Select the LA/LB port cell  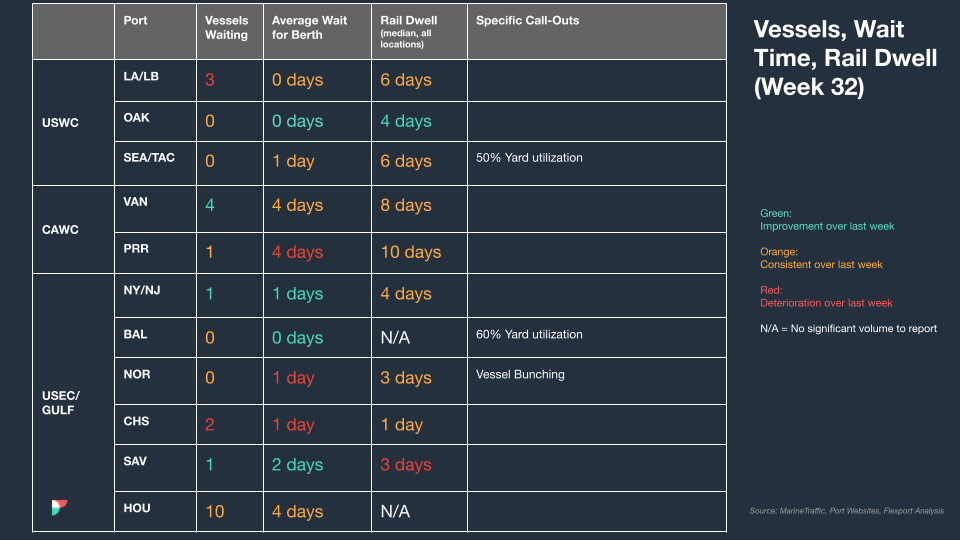(x=155, y=80)
